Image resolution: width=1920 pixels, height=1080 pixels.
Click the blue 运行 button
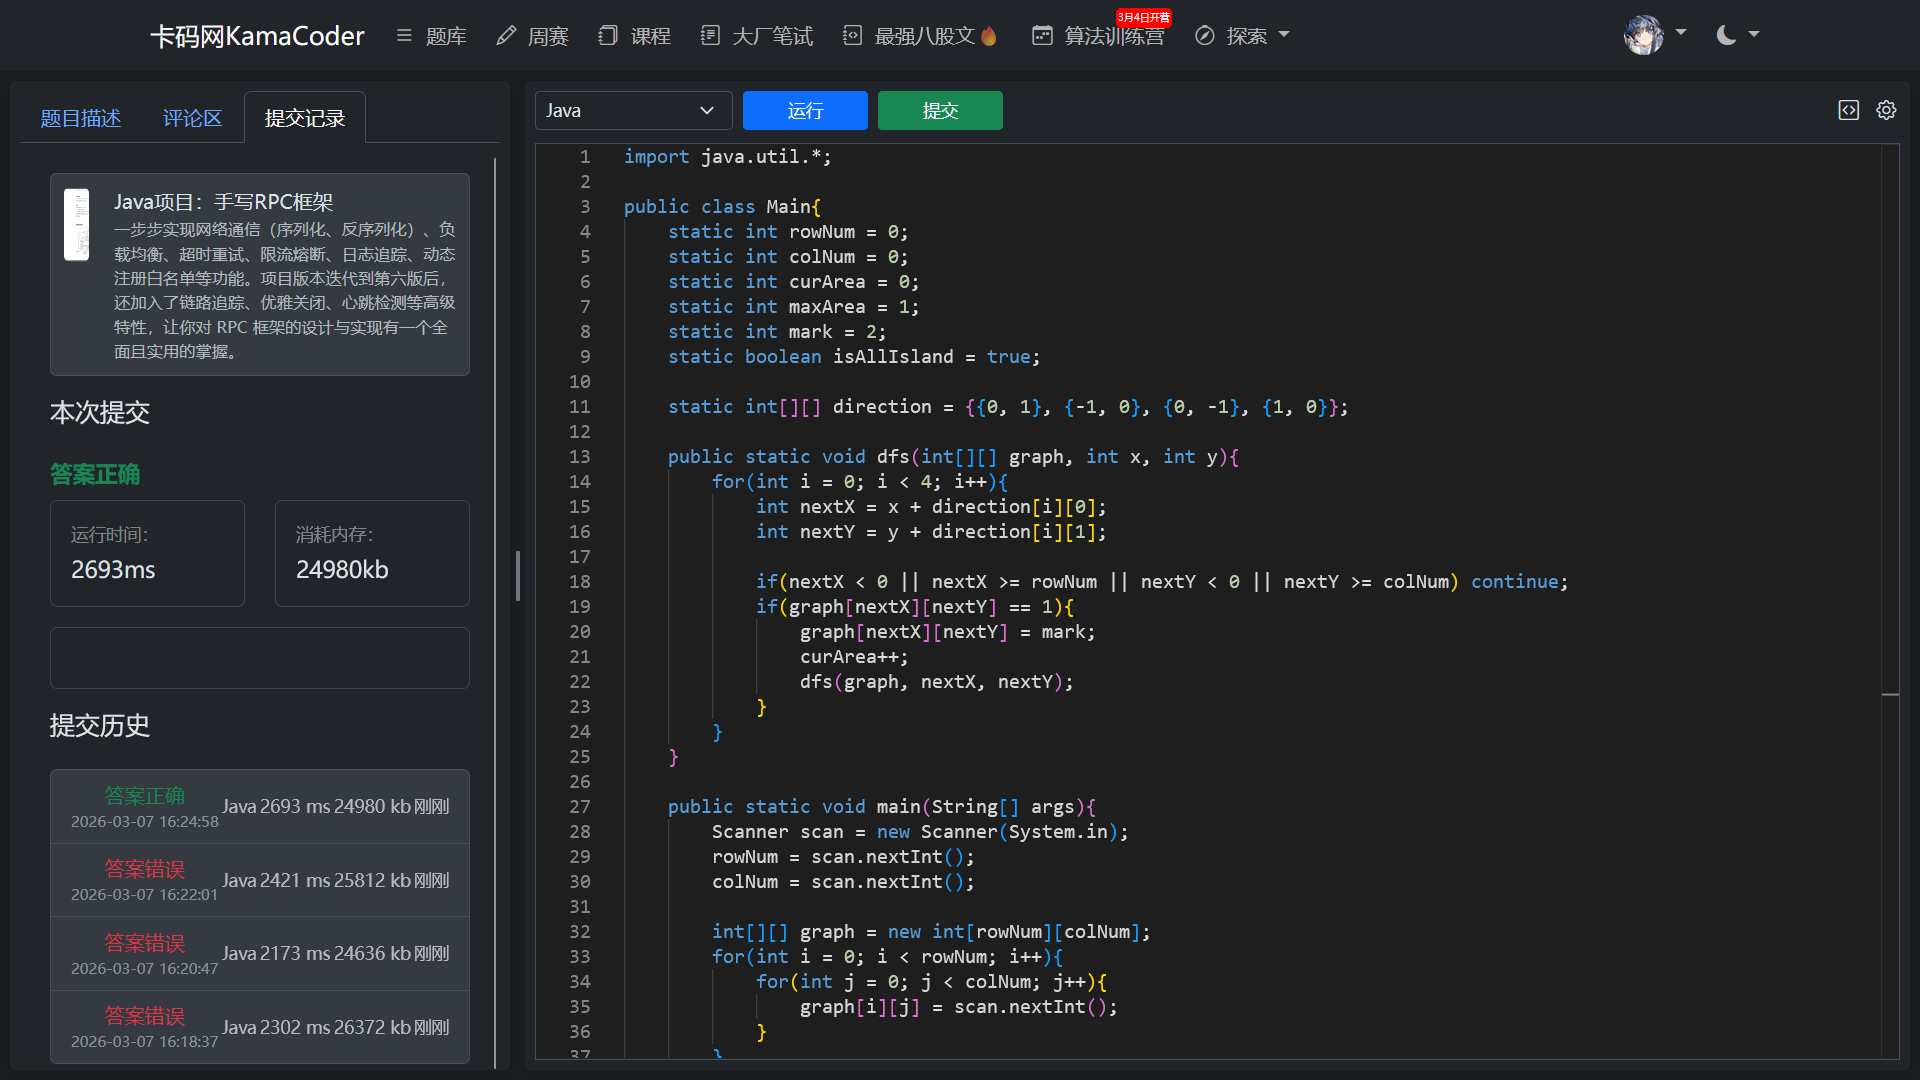(805, 110)
